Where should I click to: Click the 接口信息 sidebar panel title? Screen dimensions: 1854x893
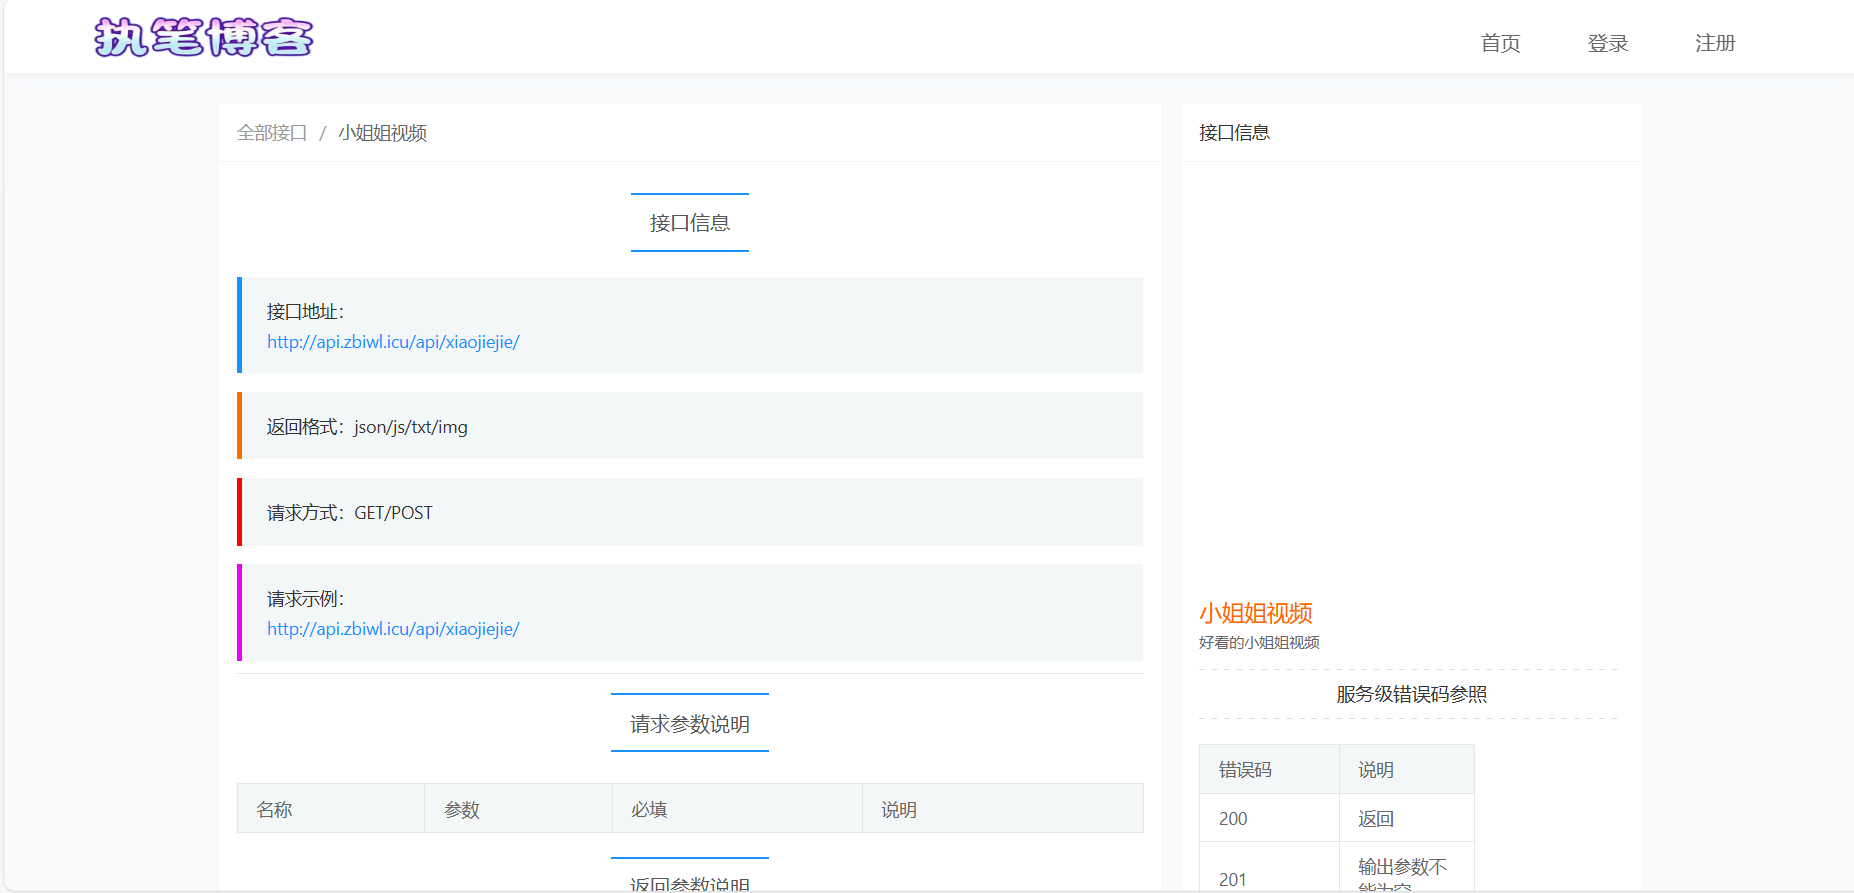(x=1235, y=132)
